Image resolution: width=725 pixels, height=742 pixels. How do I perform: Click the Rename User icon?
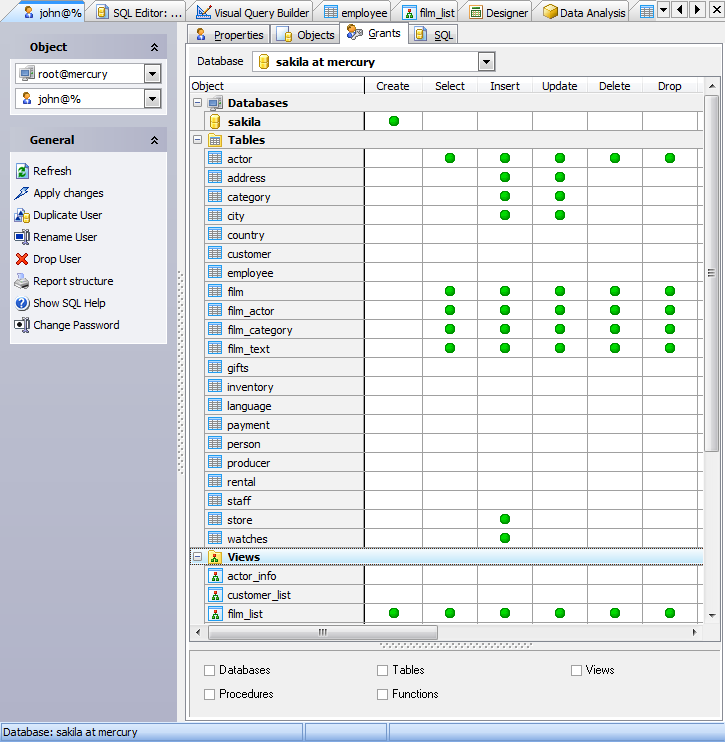[22, 237]
